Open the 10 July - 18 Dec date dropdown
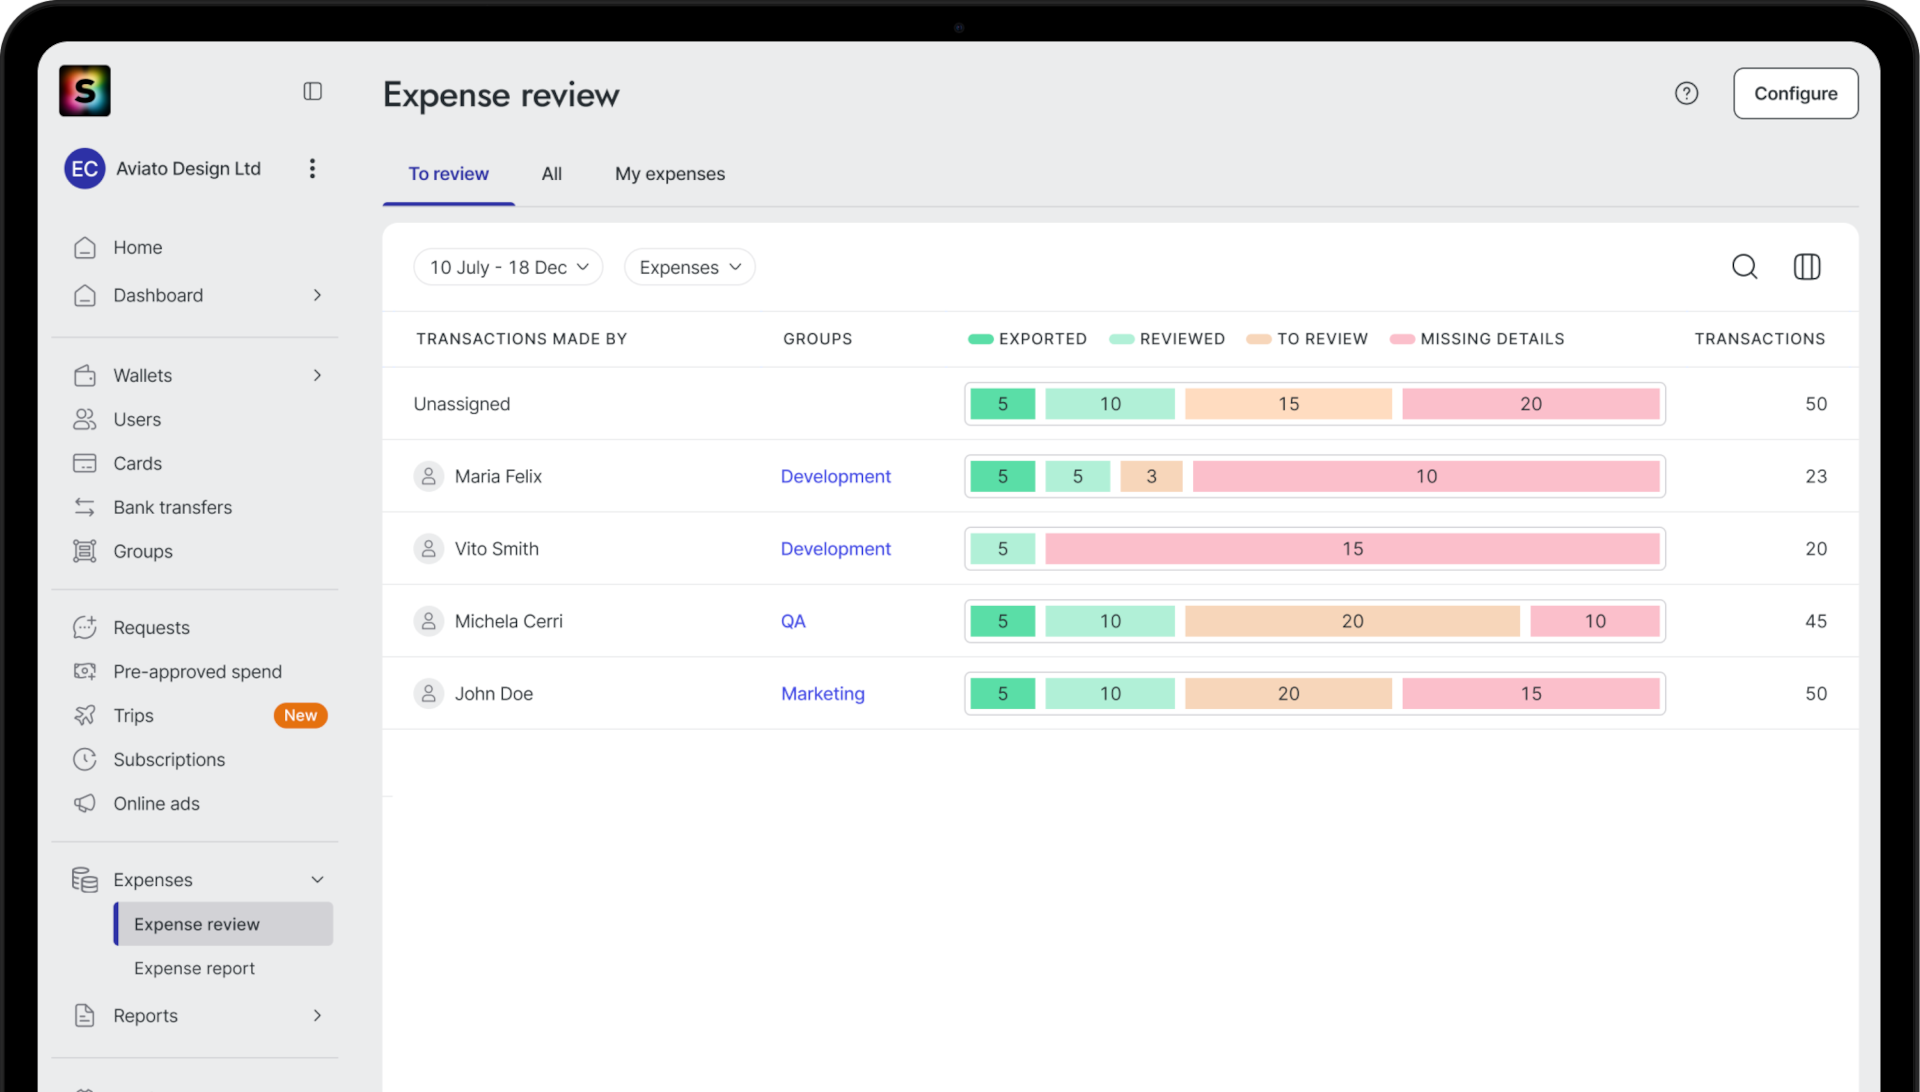The height and width of the screenshot is (1092, 1920). [x=508, y=267]
